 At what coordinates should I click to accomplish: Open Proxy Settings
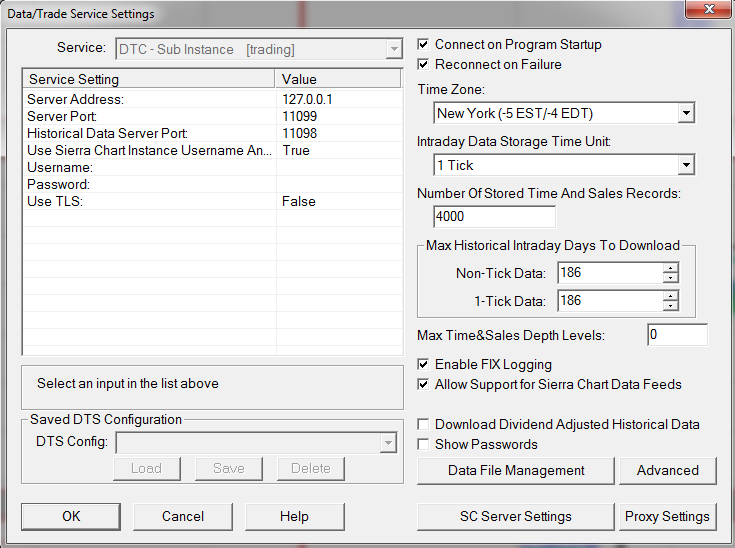(x=668, y=517)
